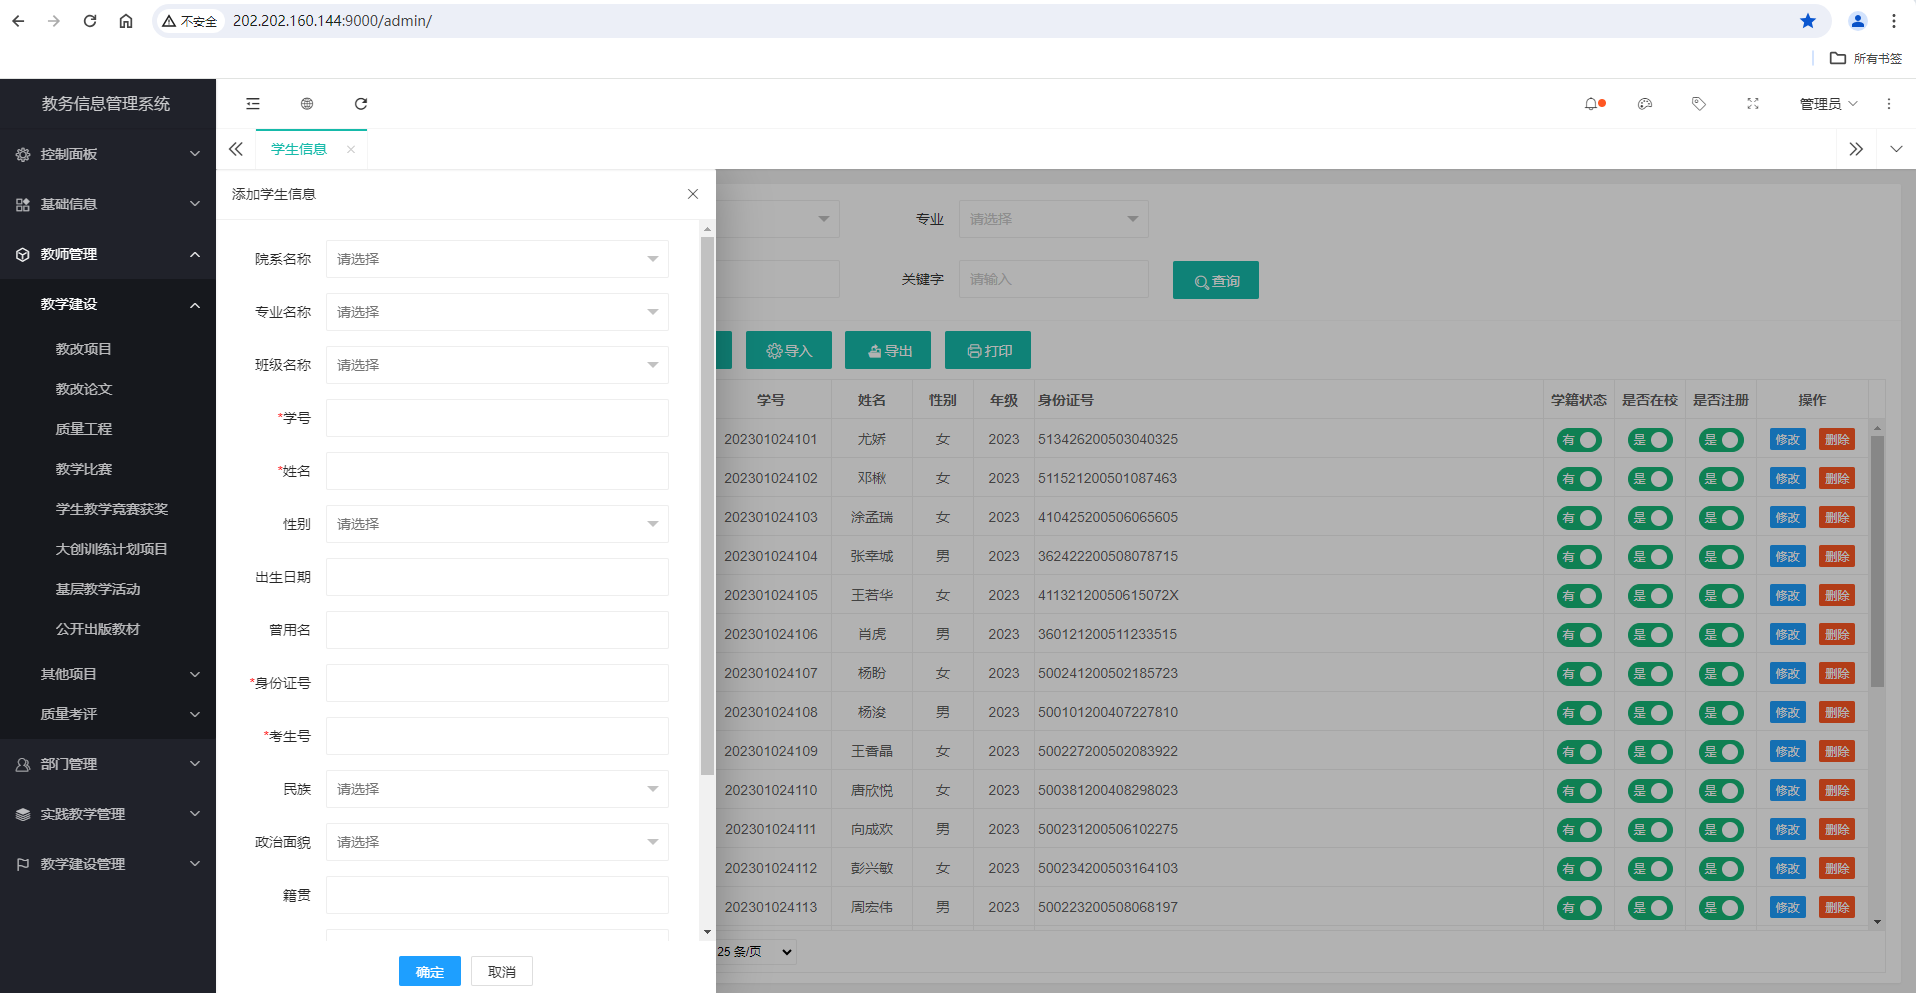
Task: Toggle 是否注册 switch for 涂孟瑞
Action: click(x=1721, y=518)
